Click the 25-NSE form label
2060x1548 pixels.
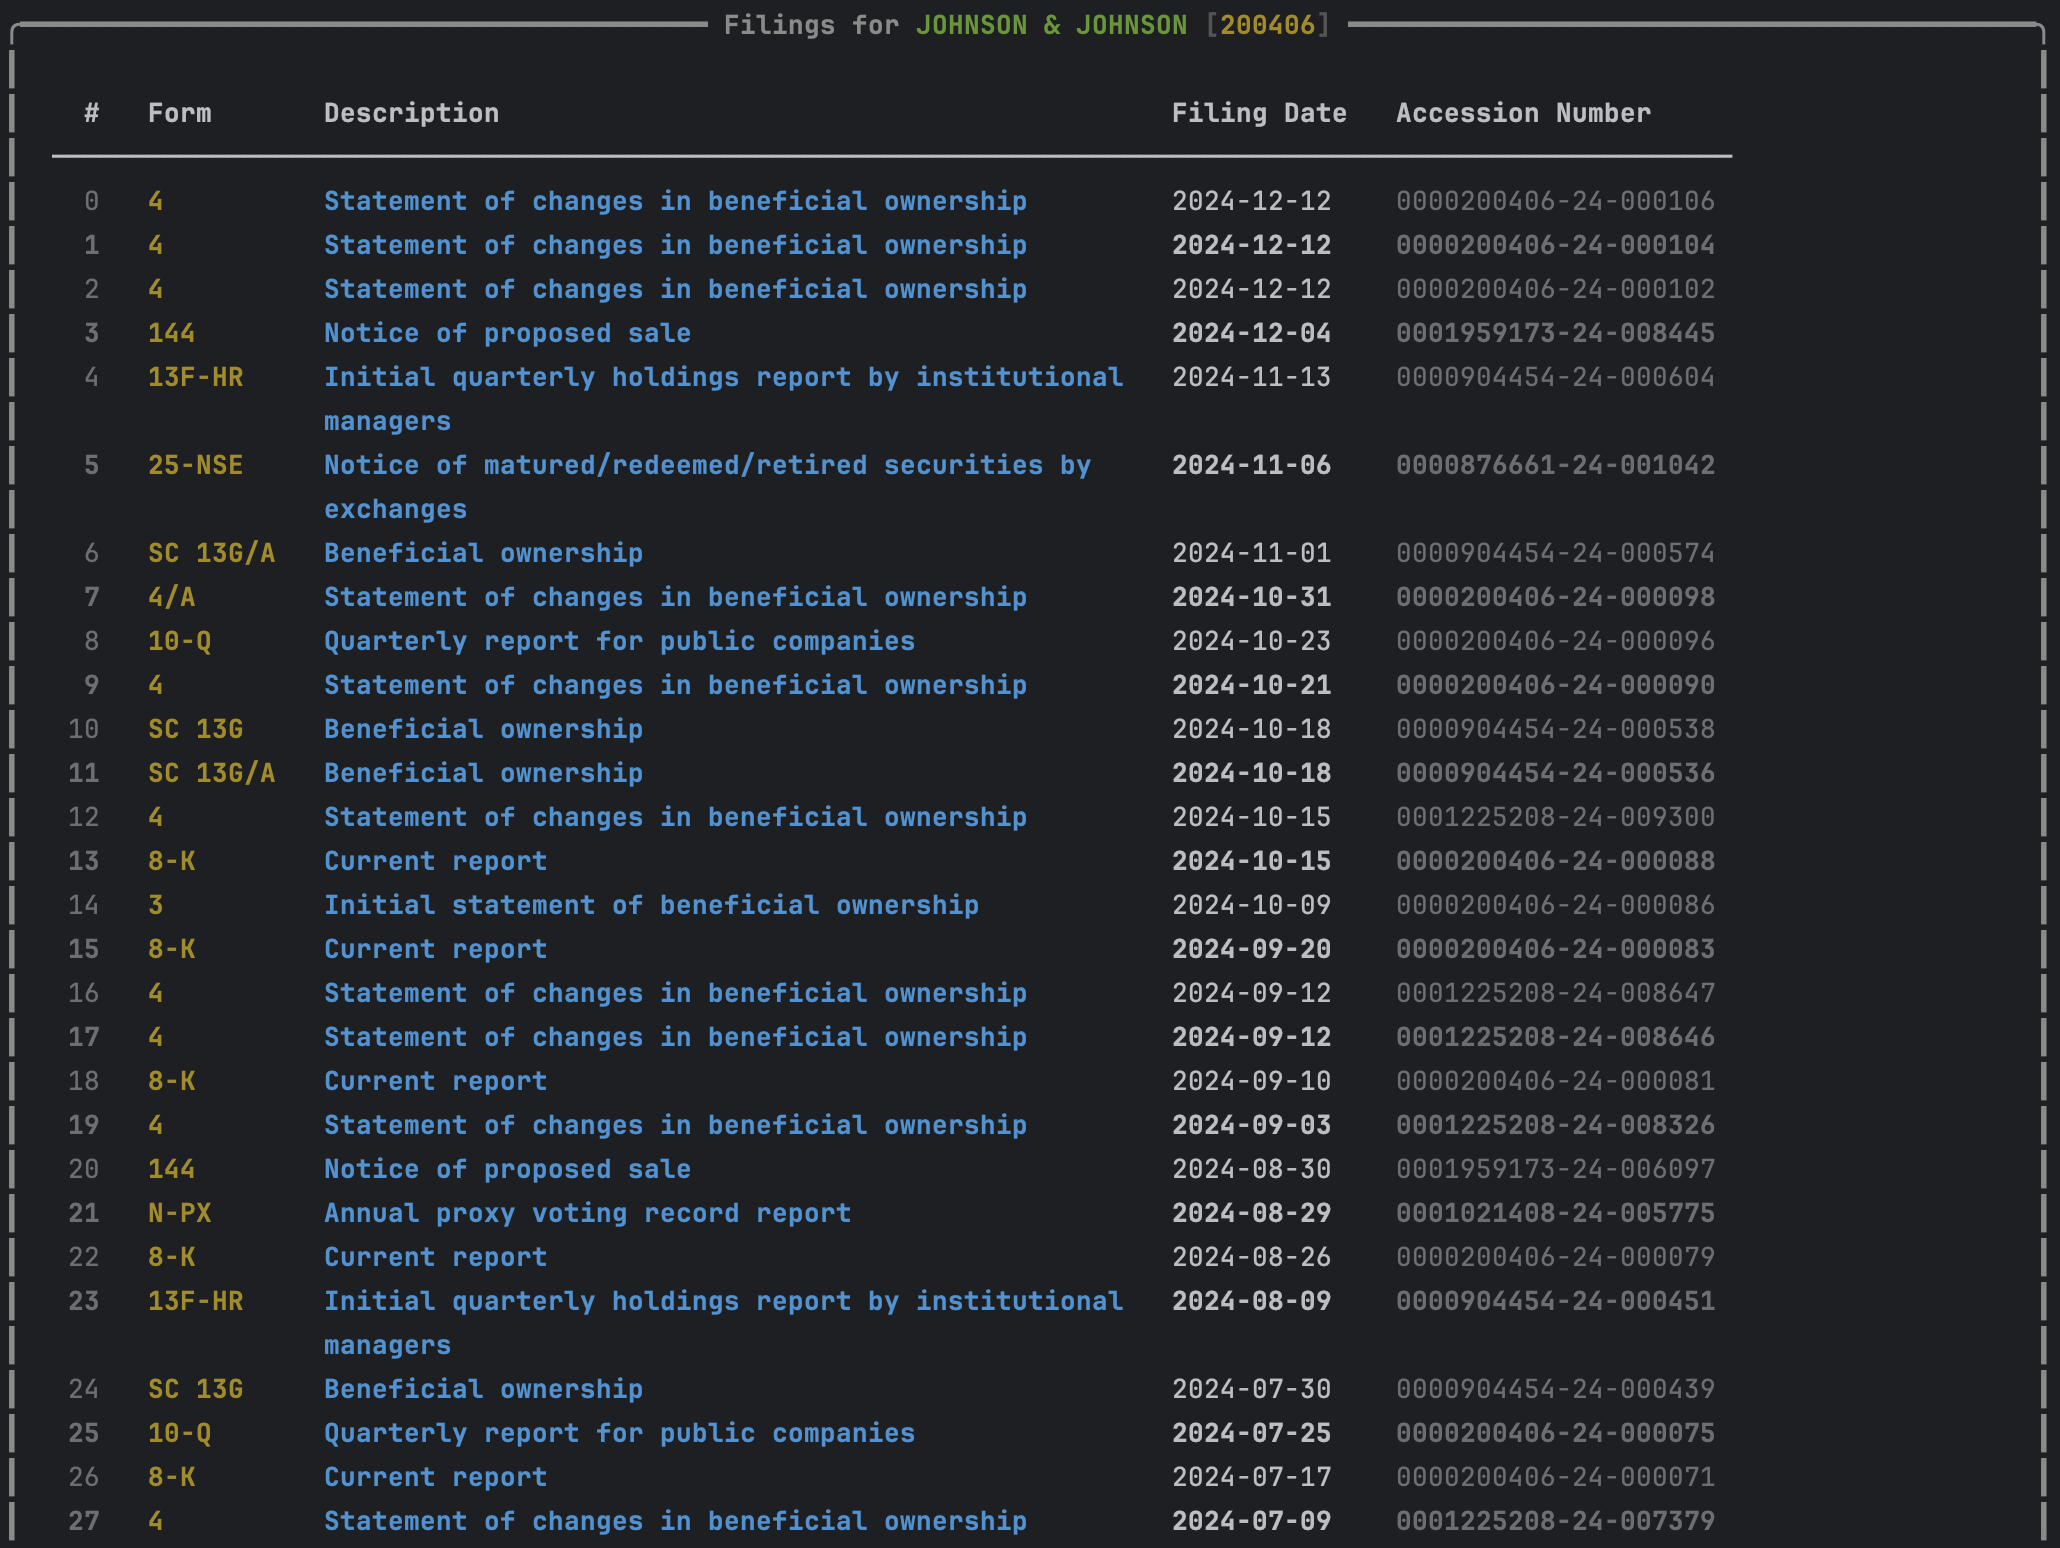pos(195,465)
